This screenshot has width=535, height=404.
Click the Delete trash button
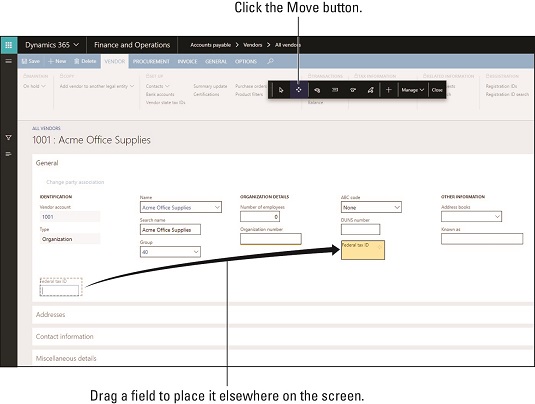(x=85, y=61)
